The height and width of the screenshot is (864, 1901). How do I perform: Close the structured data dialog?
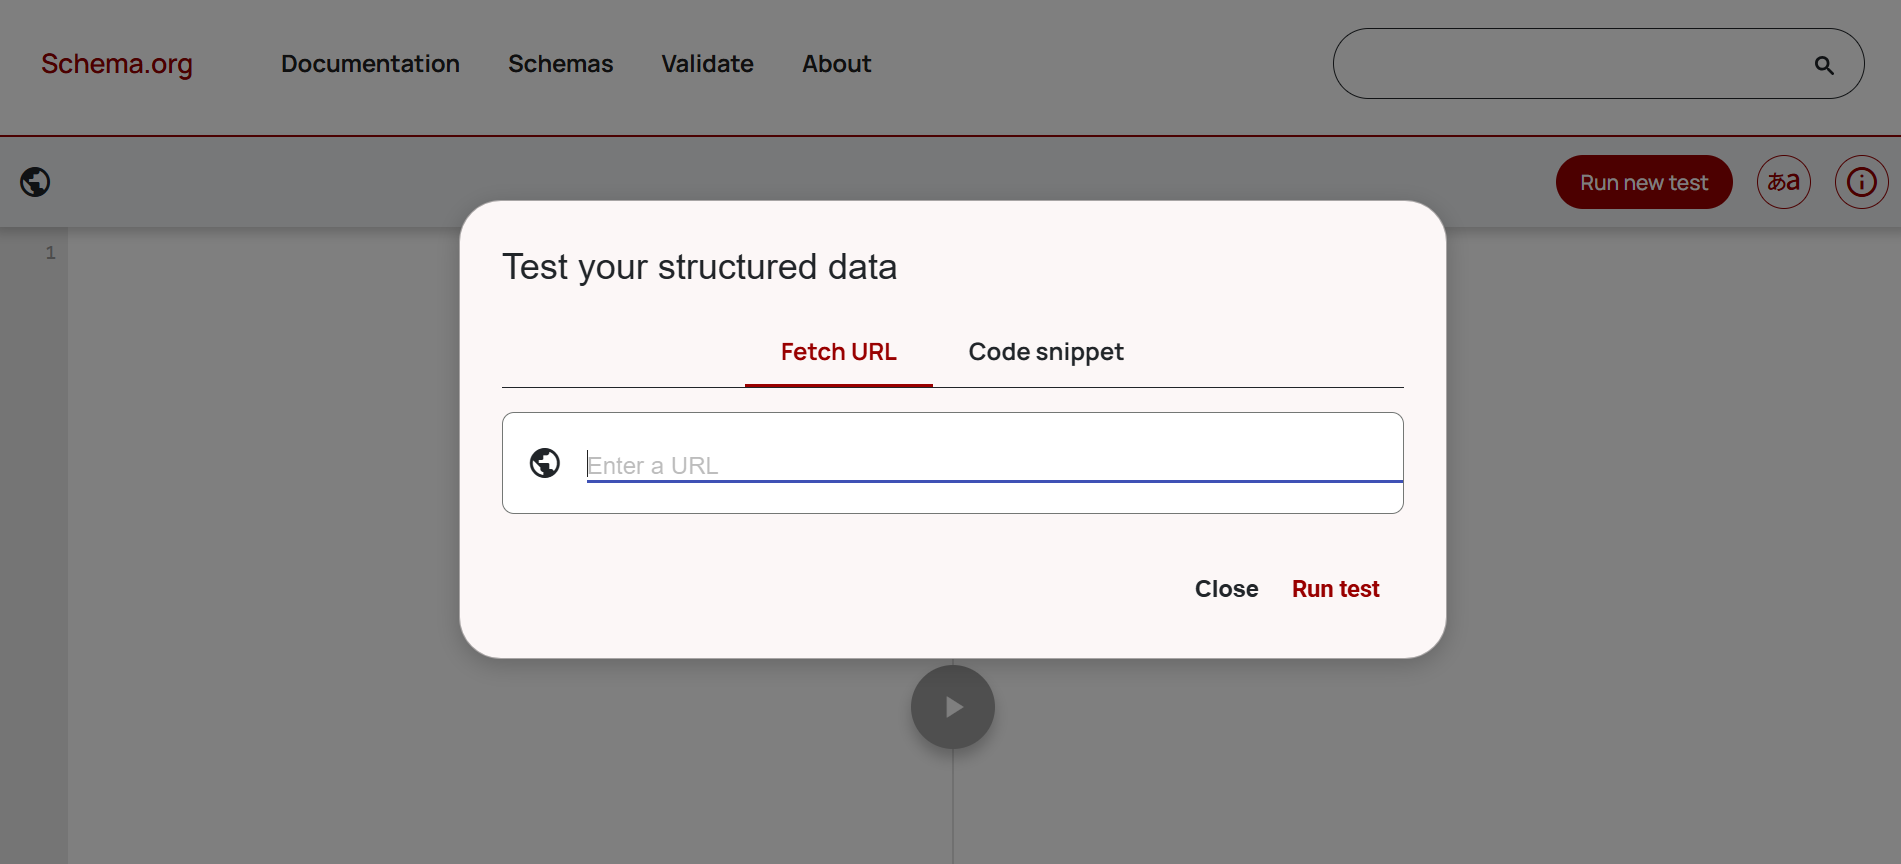coord(1226,589)
